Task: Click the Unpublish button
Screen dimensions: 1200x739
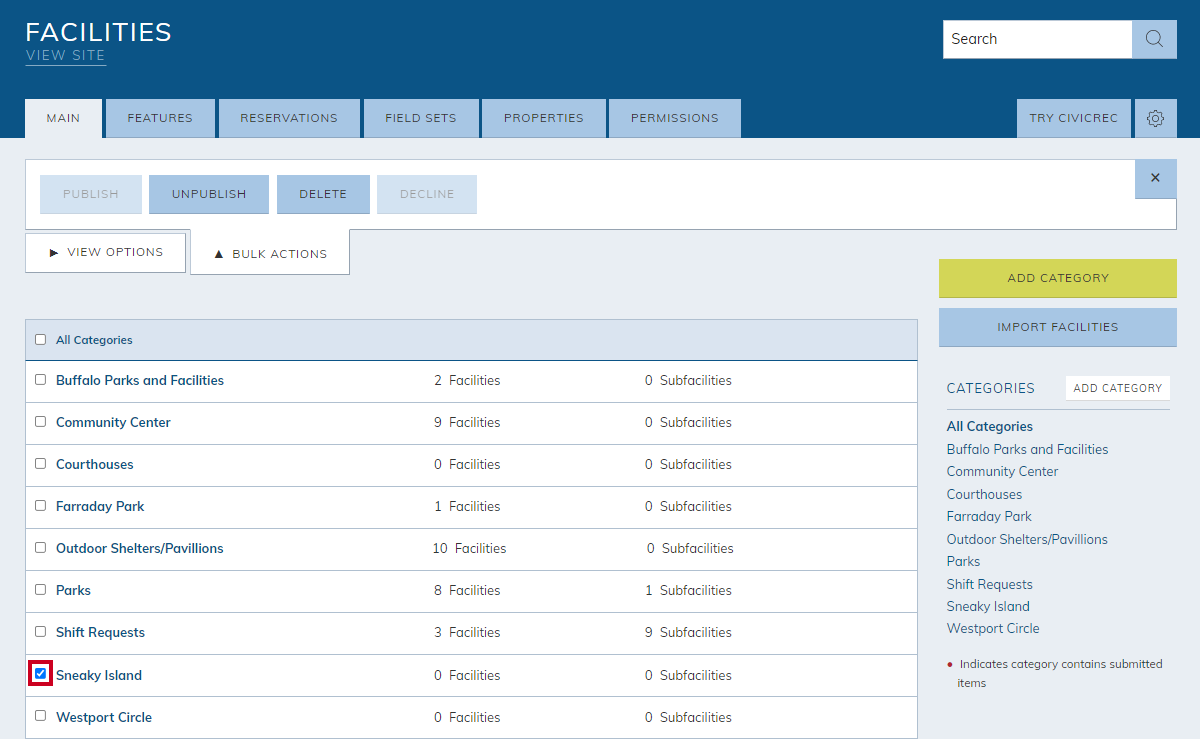Action: [209, 194]
